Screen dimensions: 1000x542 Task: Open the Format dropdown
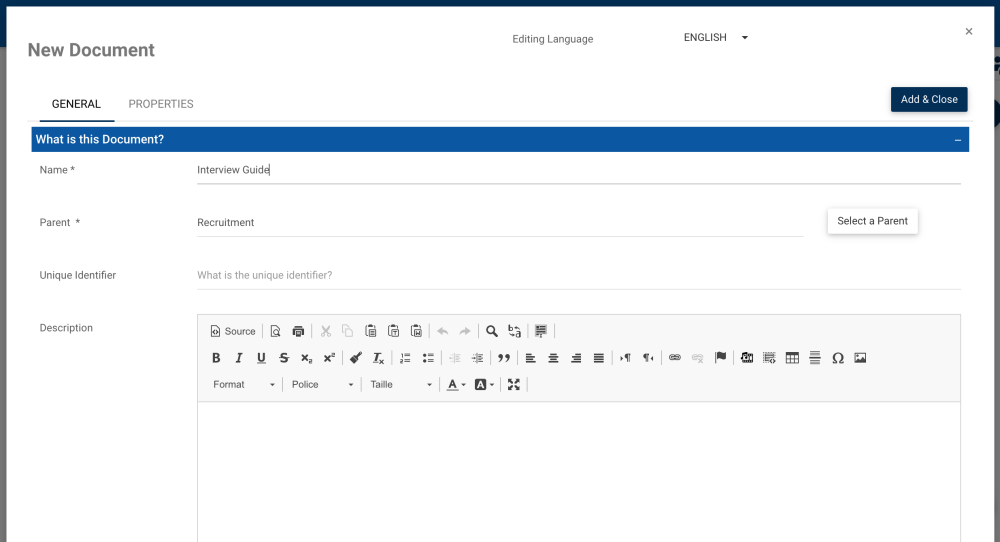tap(244, 385)
